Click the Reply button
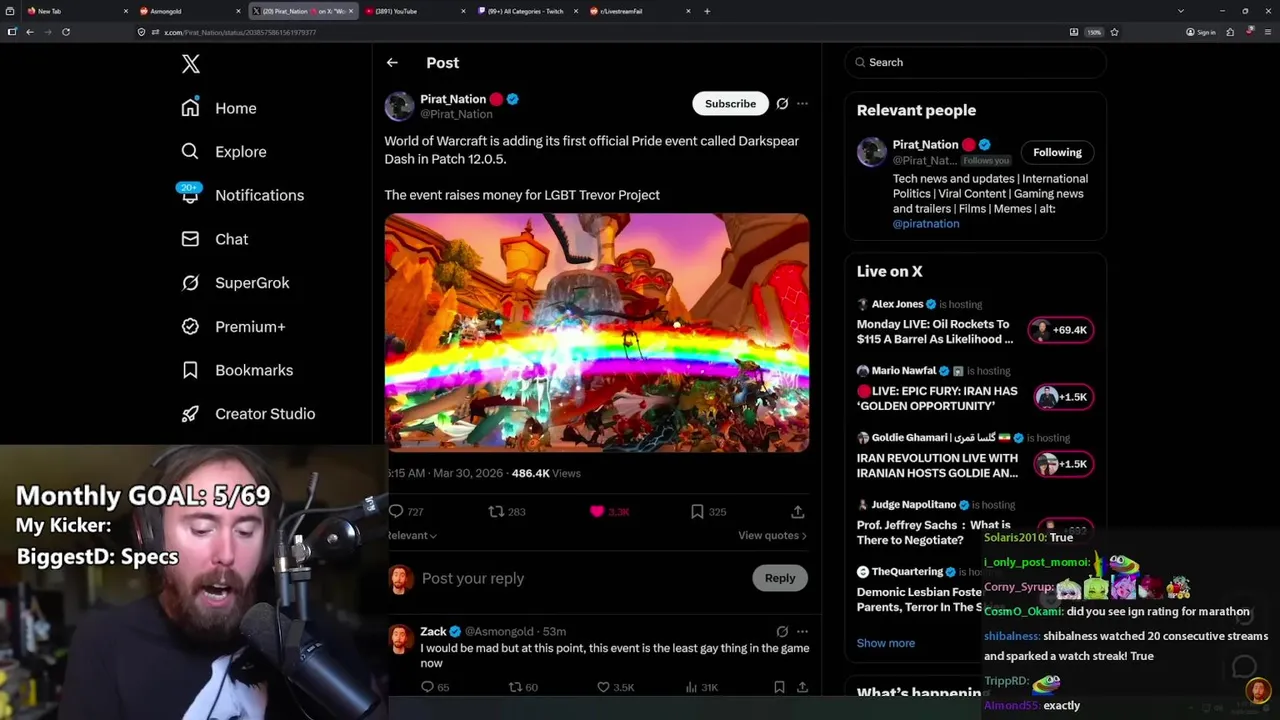 pyautogui.click(x=780, y=578)
